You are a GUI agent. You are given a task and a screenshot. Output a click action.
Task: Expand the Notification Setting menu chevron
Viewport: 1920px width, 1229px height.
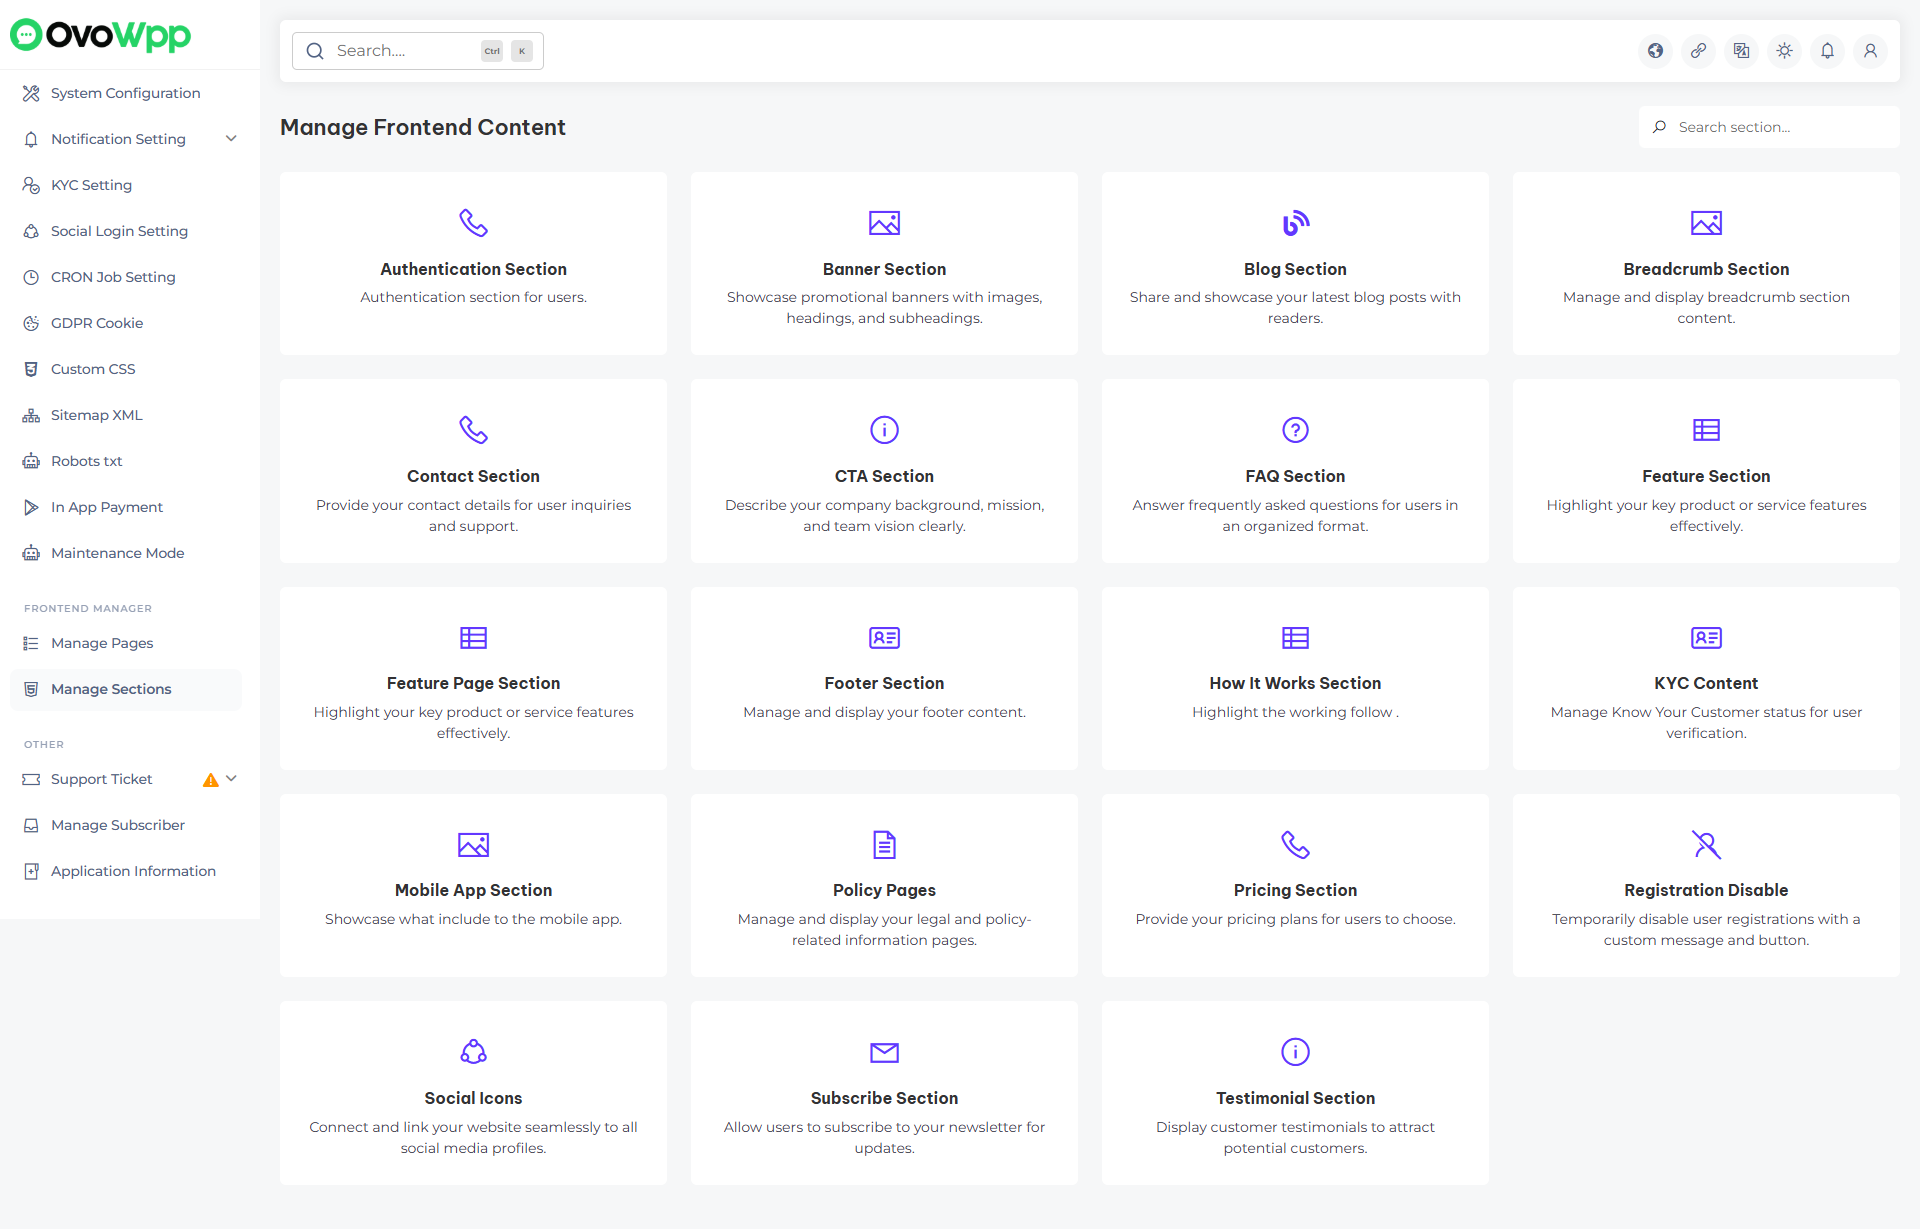231,139
